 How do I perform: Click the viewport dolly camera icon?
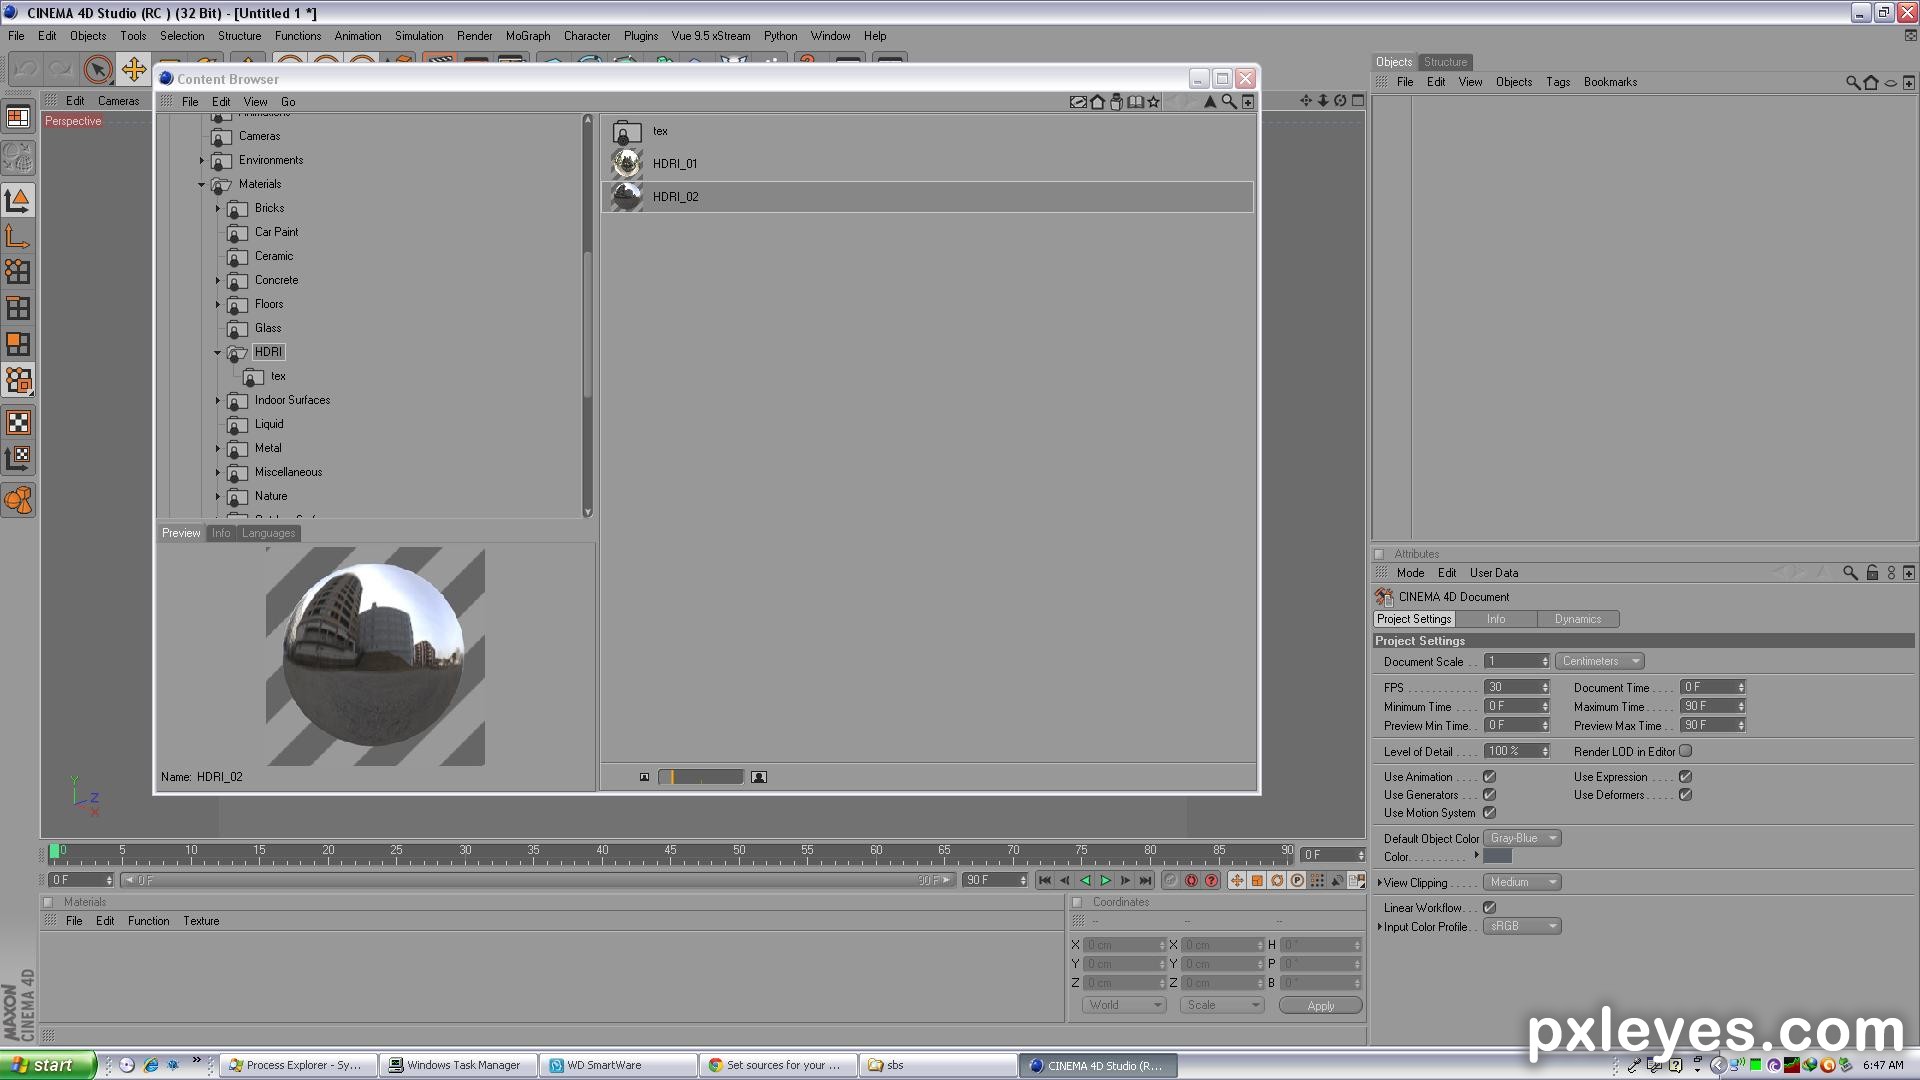[x=1323, y=100]
